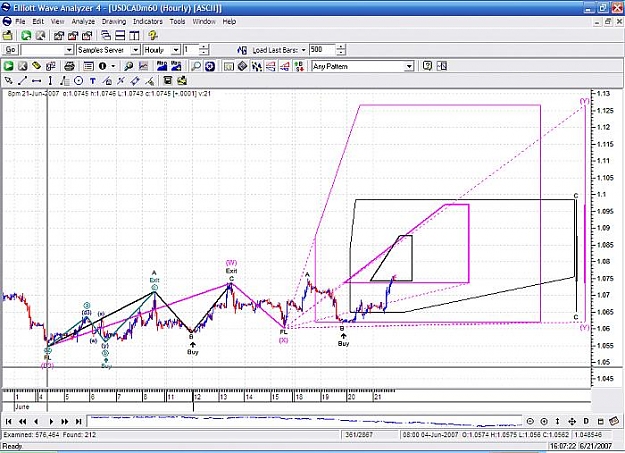Click the chart overview scroll strip
Image resolution: width=625 pixels, height=453 pixels.
(305, 421)
